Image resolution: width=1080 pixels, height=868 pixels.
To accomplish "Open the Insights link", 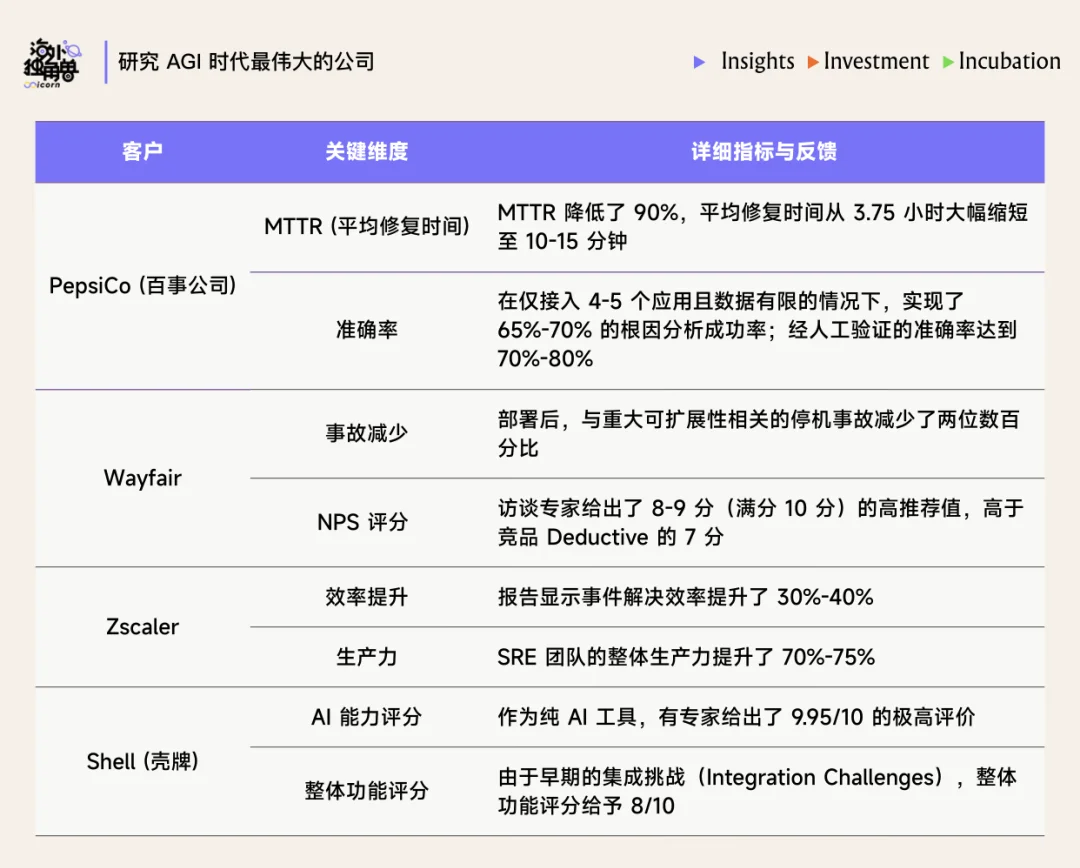I will [758, 61].
